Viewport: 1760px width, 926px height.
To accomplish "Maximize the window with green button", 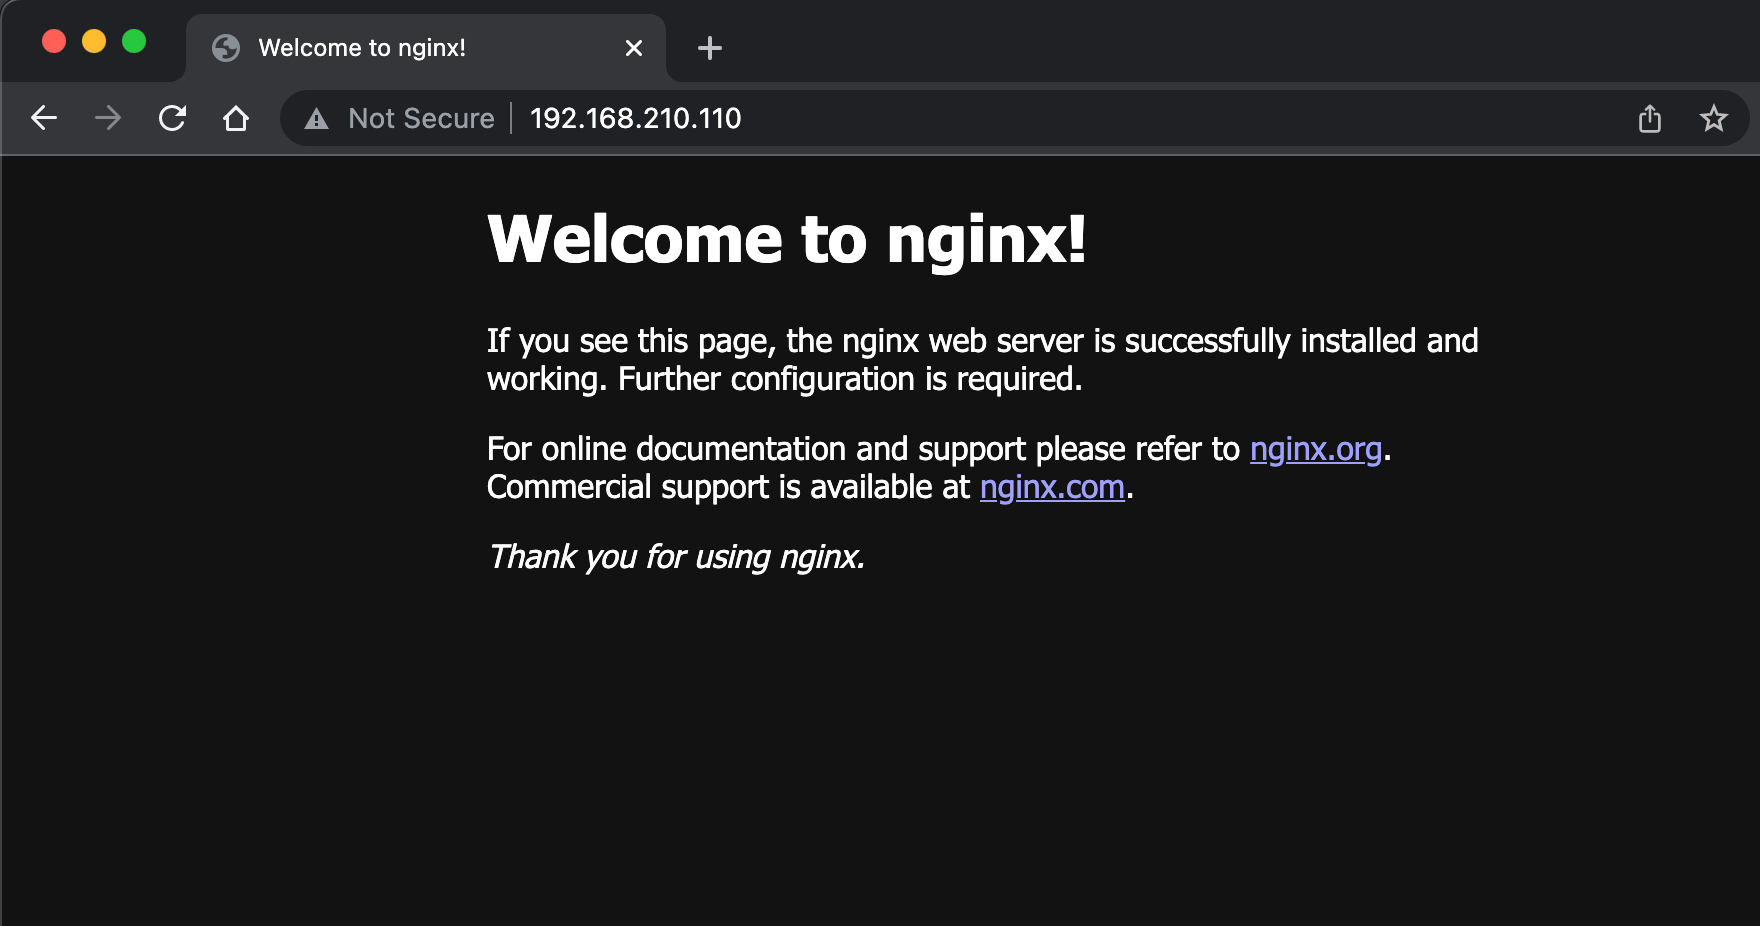I will pyautogui.click(x=134, y=41).
